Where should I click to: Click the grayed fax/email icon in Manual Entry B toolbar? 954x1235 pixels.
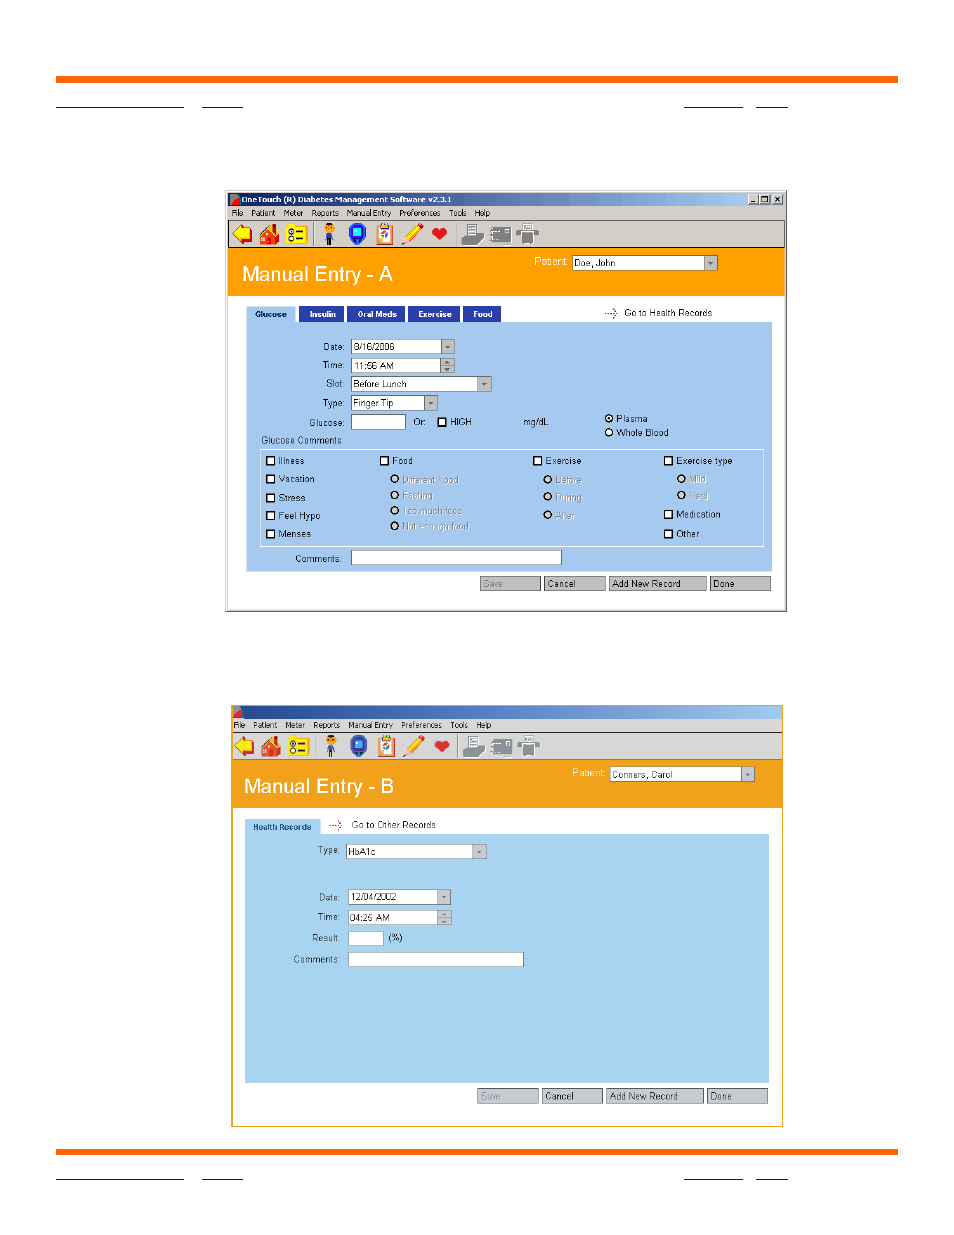pyautogui.click(x=502, y=746)
